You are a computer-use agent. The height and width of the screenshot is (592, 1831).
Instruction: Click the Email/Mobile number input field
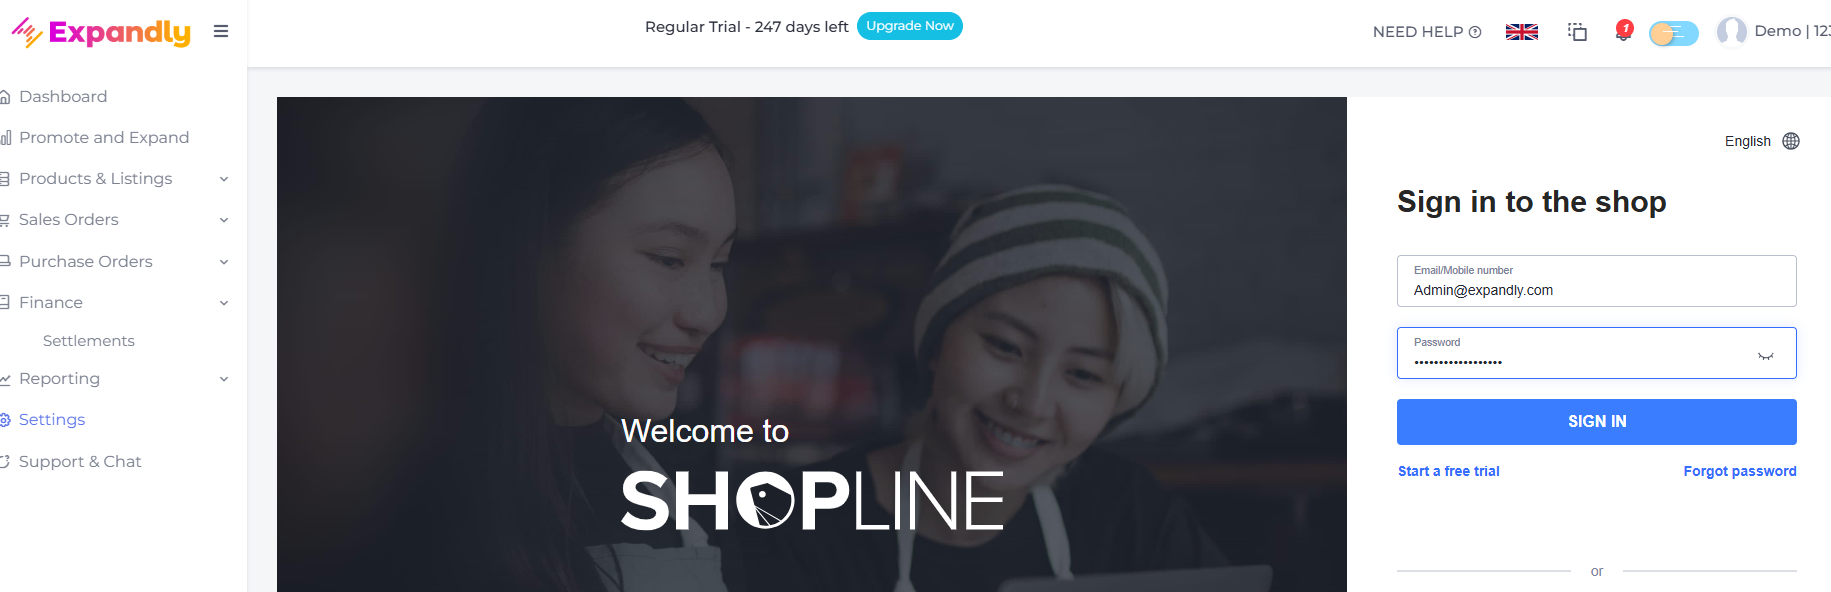coord(1596,281)
